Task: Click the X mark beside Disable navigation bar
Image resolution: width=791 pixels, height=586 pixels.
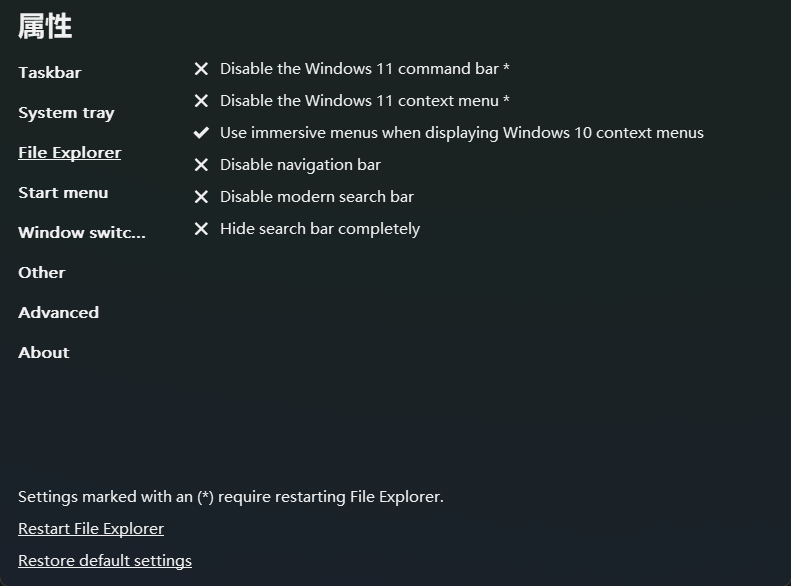Action: (x=201, y=165)
